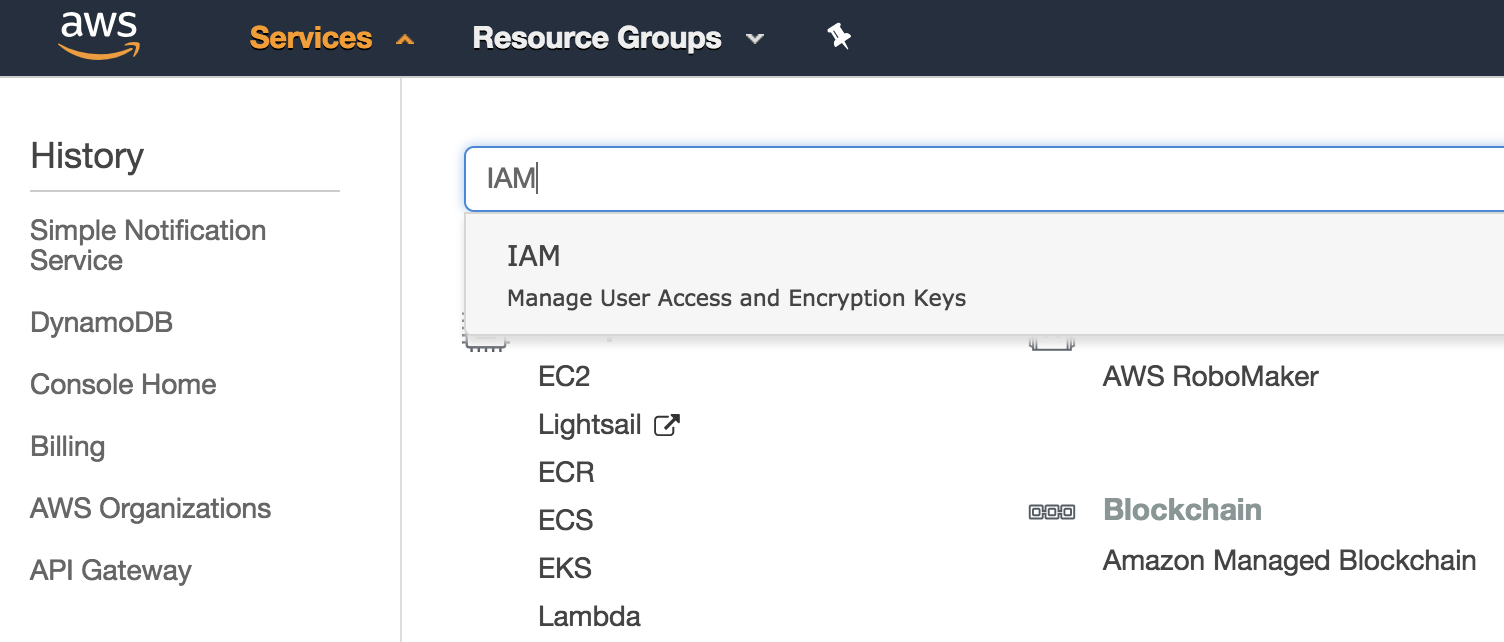Viewport: 1504px width, 642px height.
Task: Open the Lightsail service
Action: (590, 425)
